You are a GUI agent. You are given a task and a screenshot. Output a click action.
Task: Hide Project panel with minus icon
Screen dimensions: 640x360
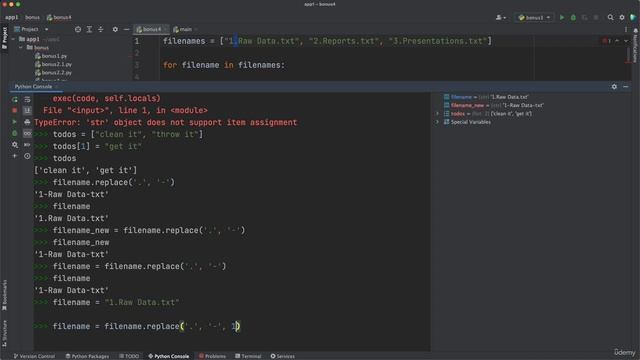(x=127, y=29)
